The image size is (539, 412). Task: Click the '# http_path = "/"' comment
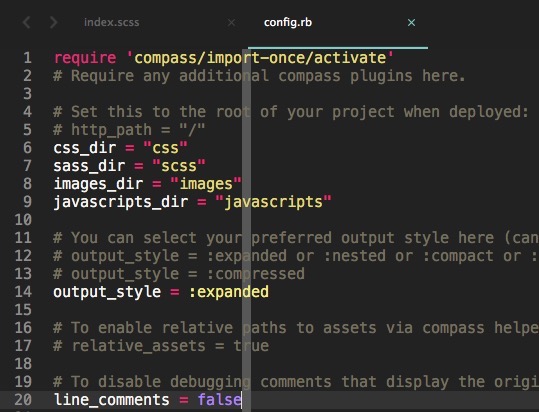click(129, 130)
